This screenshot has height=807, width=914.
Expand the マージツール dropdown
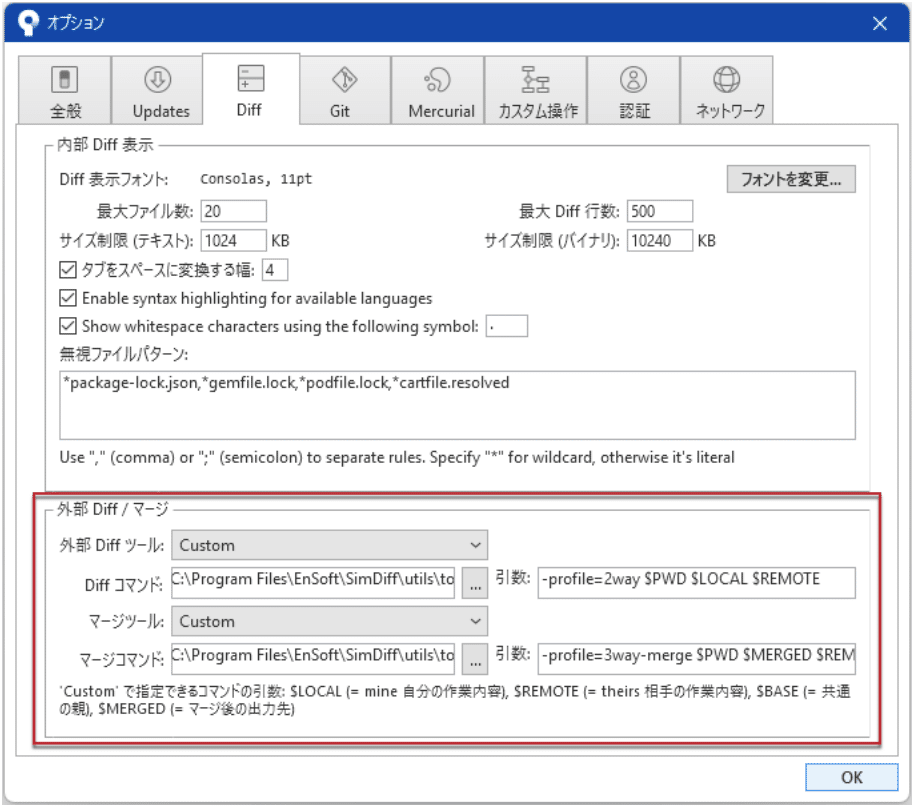coord(329,621)
